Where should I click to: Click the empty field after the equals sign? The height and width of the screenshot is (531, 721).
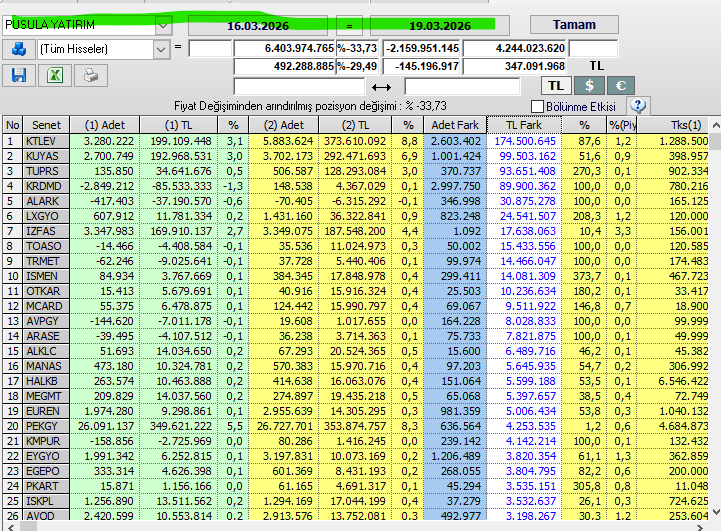[x=210, y=49]
